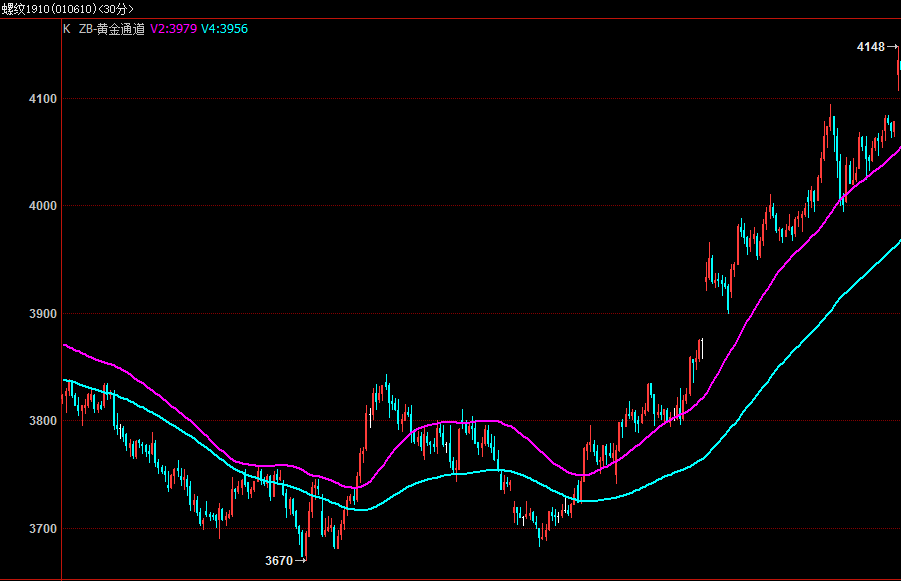
Task: Click the 3800 price axis label
Action: point(43,421)
